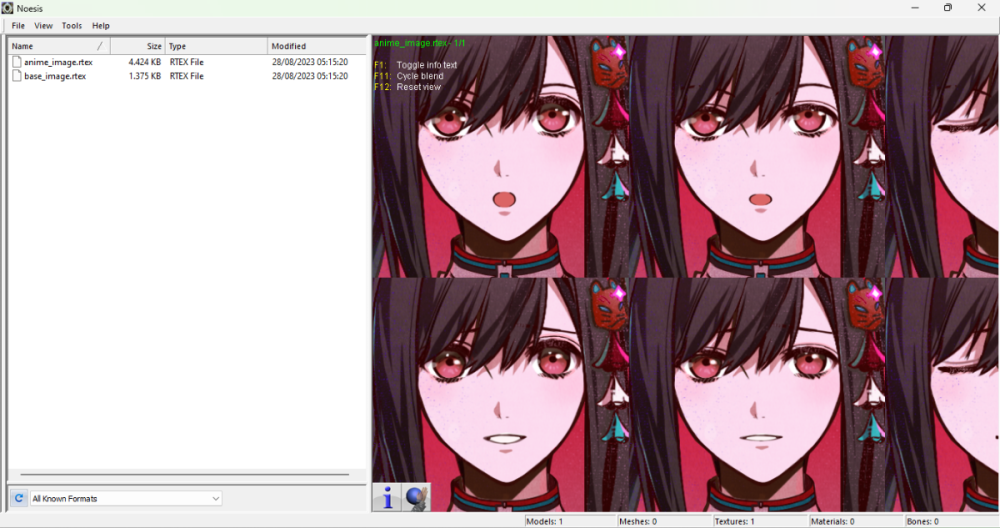Sort file list by Modified column

click(317, 46)
